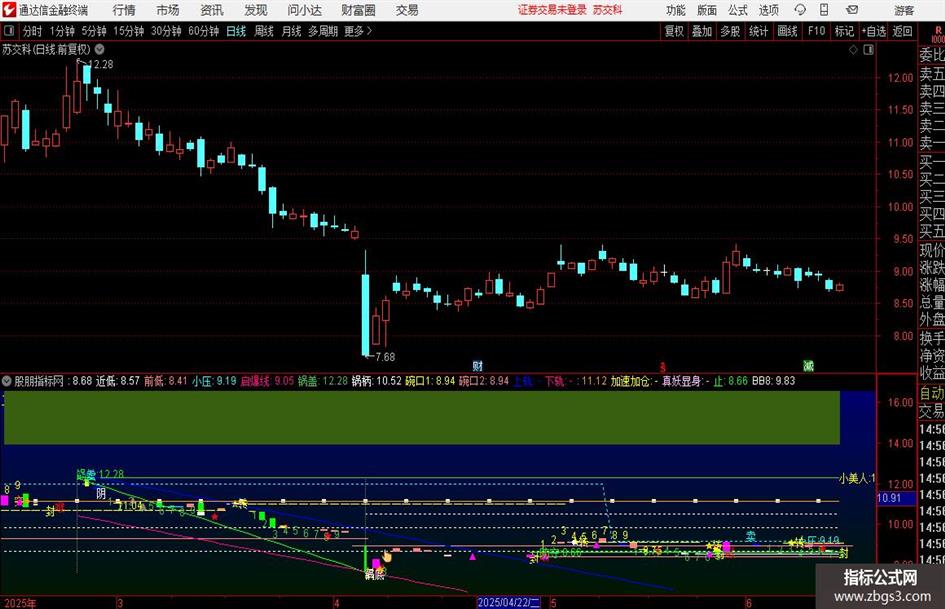Click the 苏交科(日线.前复权) chart title
This screenshot has height=609, width=945.
click(x=46, y=49)
